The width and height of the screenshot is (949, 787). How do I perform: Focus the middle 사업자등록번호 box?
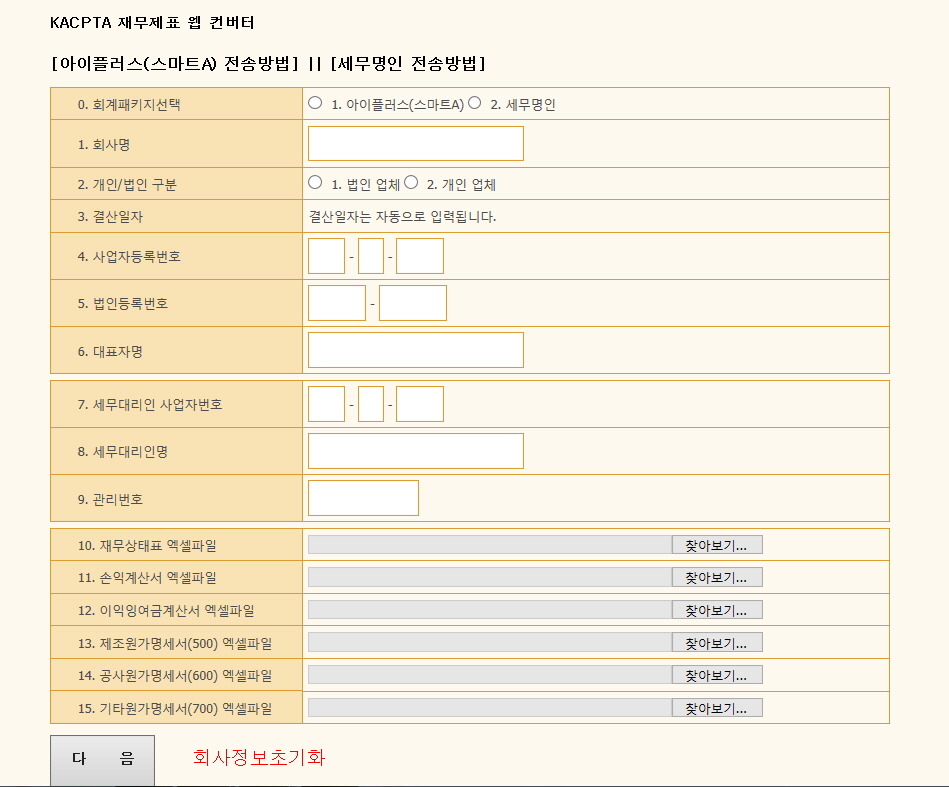point(371,256)
